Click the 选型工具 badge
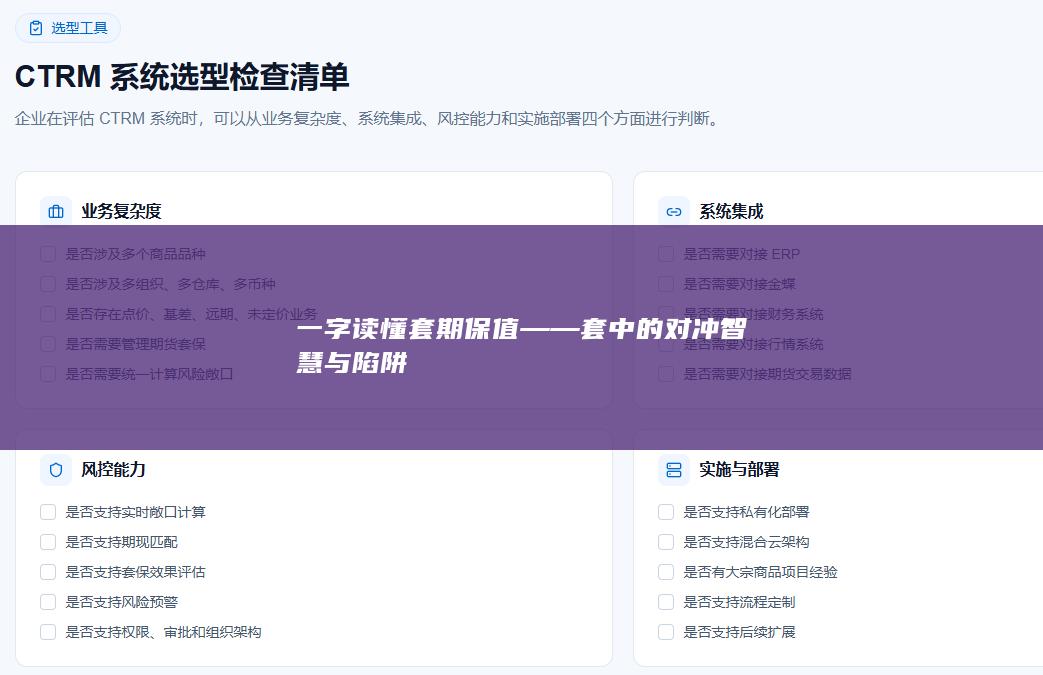 click(x=68, y=28)
